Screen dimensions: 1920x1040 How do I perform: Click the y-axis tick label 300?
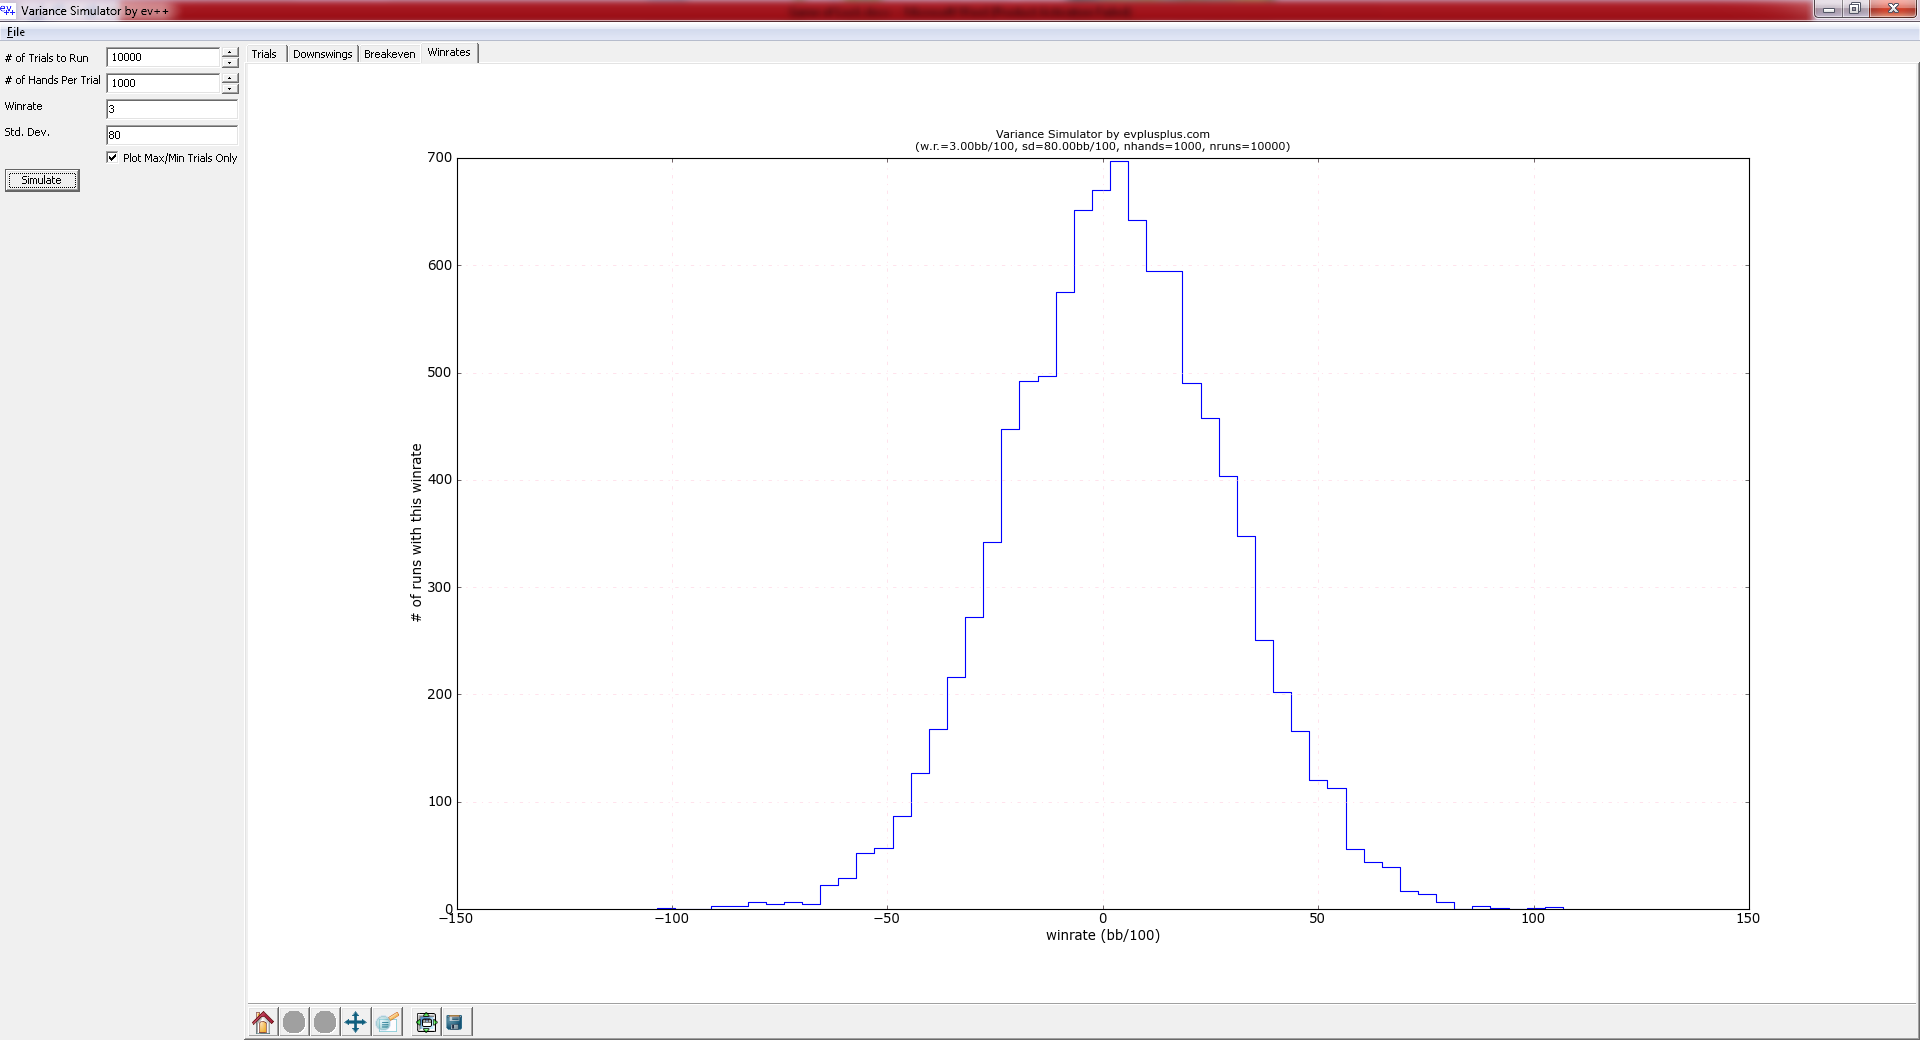point(439,587)
